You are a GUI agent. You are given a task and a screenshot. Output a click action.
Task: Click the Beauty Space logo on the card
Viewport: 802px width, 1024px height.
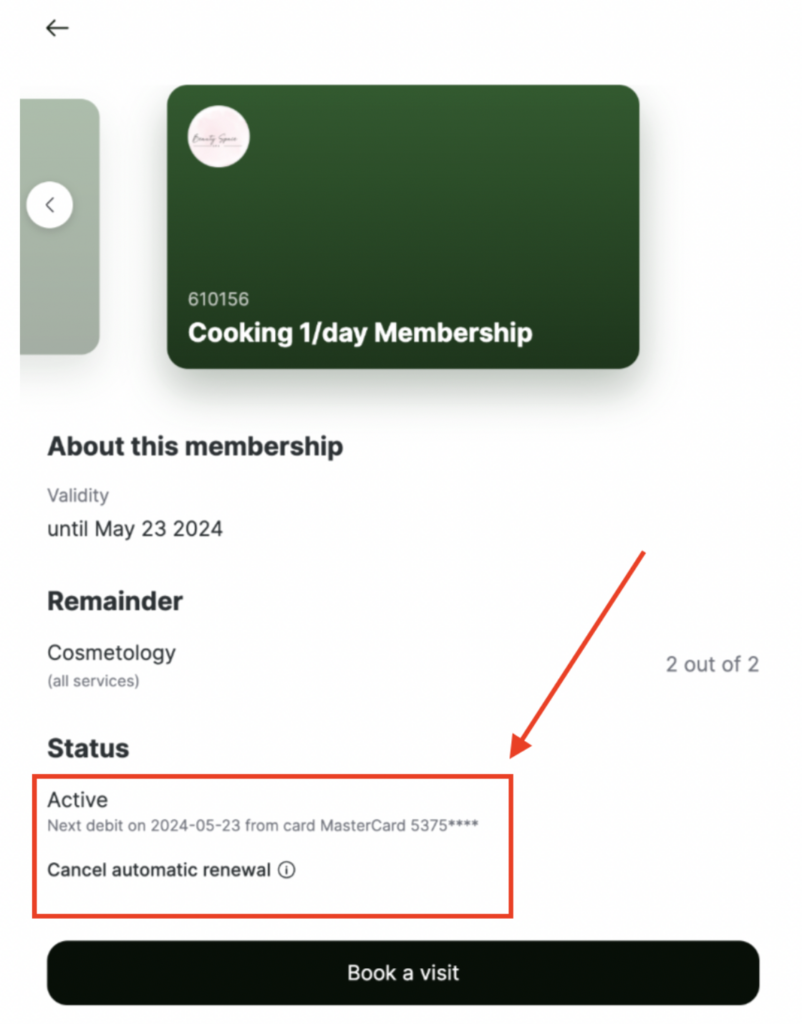[218, 136]
